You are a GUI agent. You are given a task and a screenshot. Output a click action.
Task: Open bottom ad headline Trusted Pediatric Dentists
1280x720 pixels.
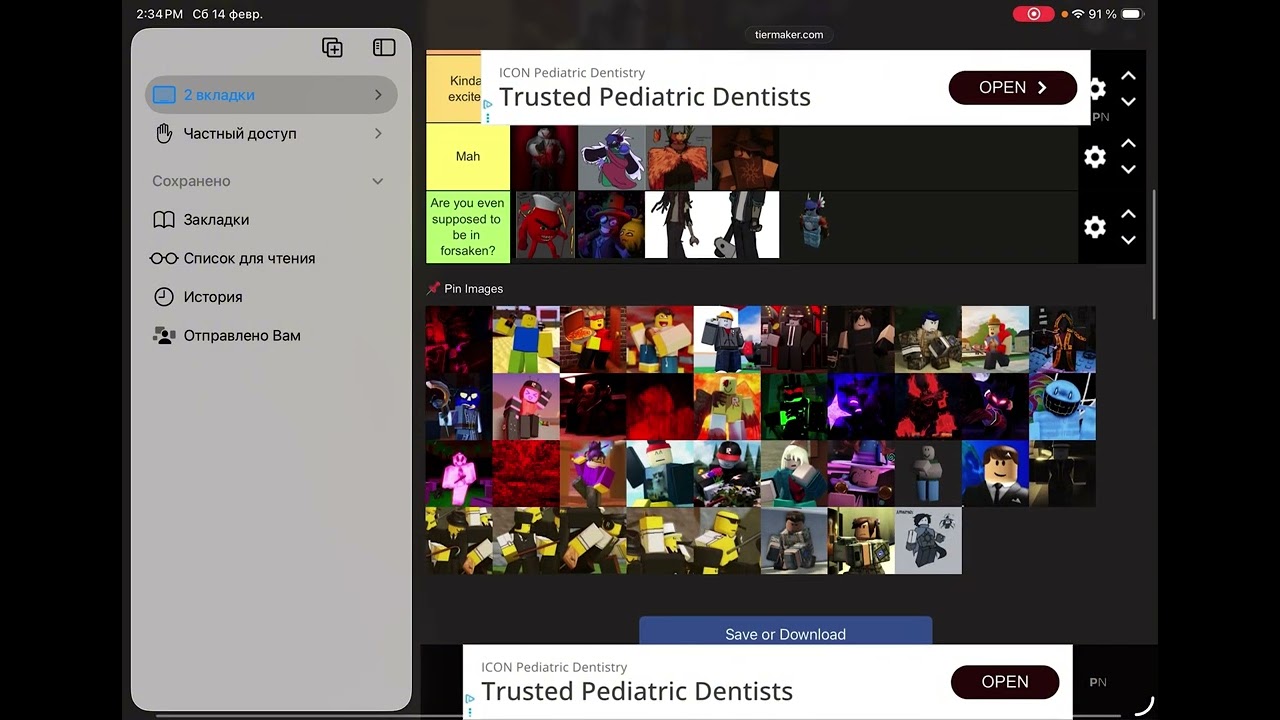(637, 691)
